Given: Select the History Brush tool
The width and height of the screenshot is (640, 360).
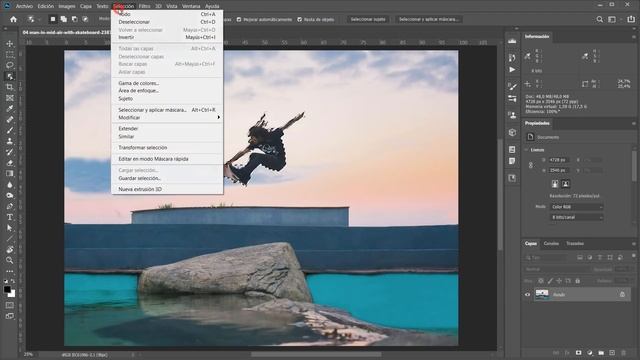Looking at the screenshot, I should pos(9,152).
